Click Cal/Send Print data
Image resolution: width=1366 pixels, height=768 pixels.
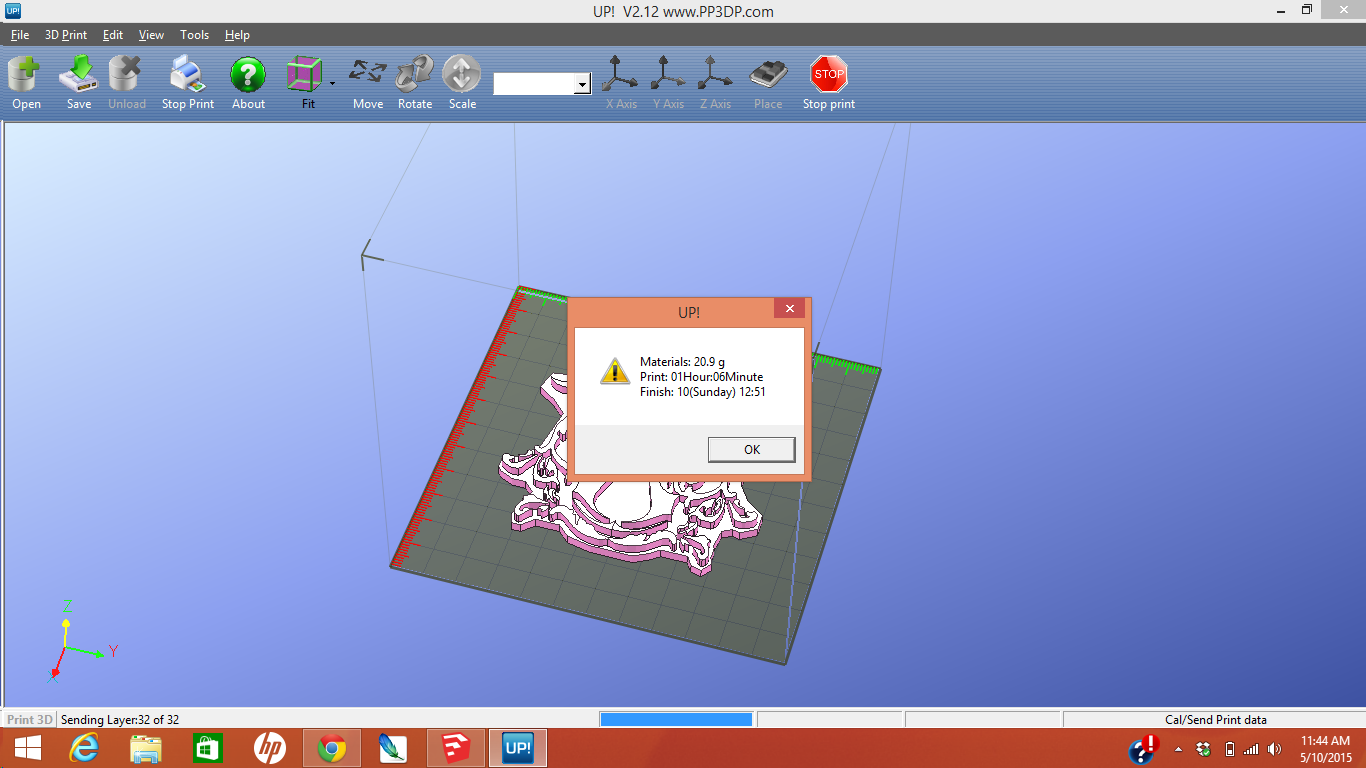pyautogui.click(x=1214, y=718)
